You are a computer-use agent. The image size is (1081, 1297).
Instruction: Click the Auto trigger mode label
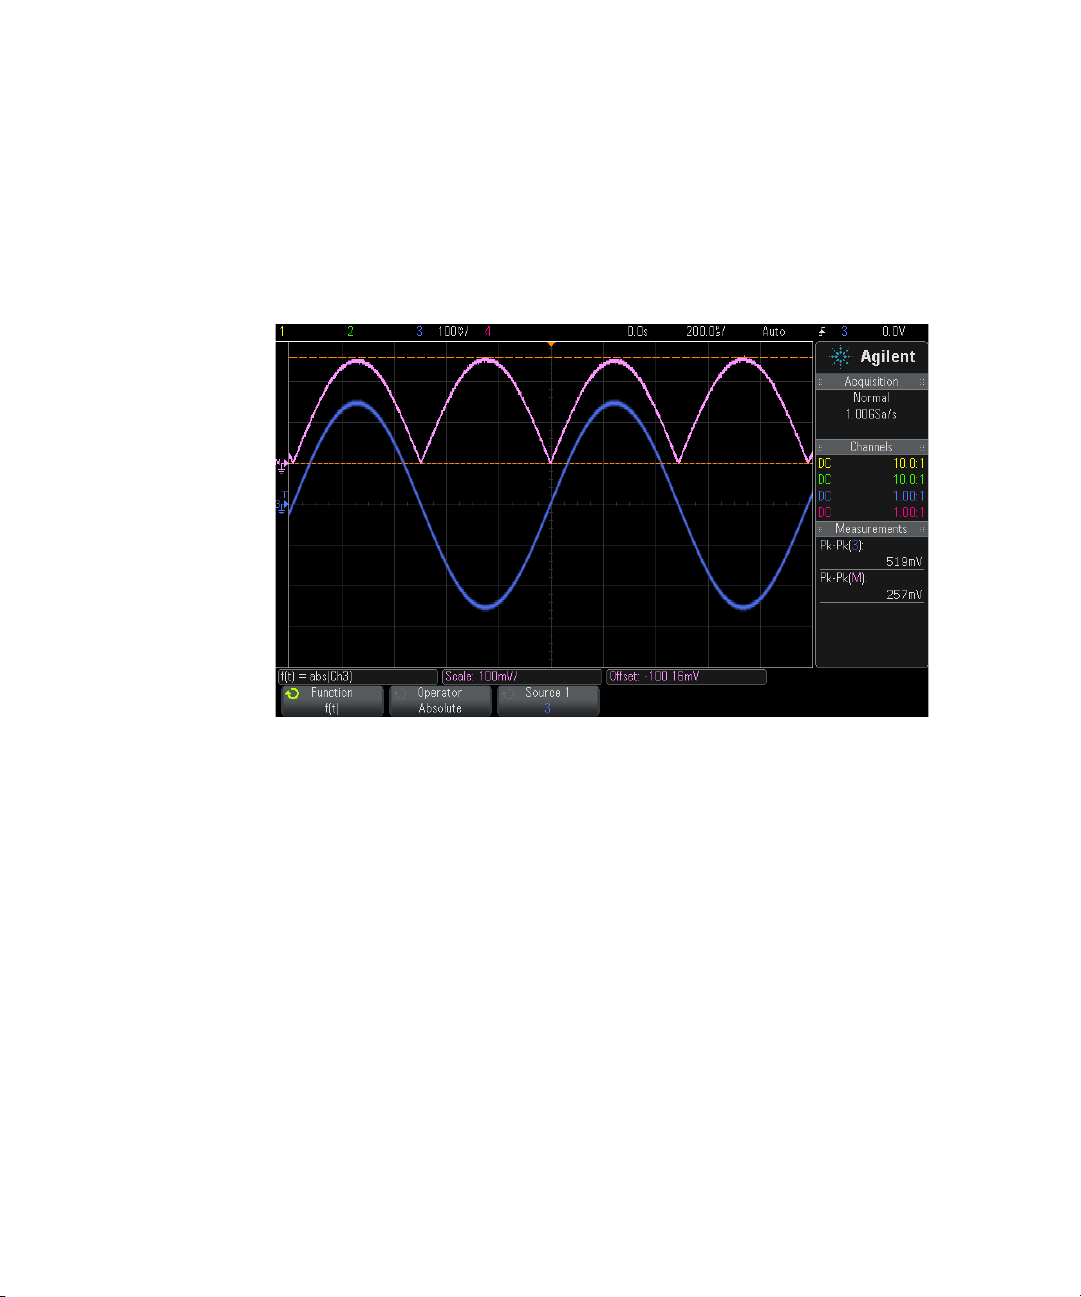tap(774, 331)
